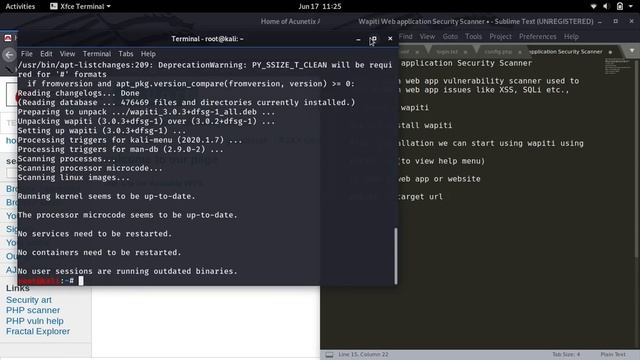Open the Sublime Text Project menu
This screenshot has height=360, width=640.
tap(500, 36)
